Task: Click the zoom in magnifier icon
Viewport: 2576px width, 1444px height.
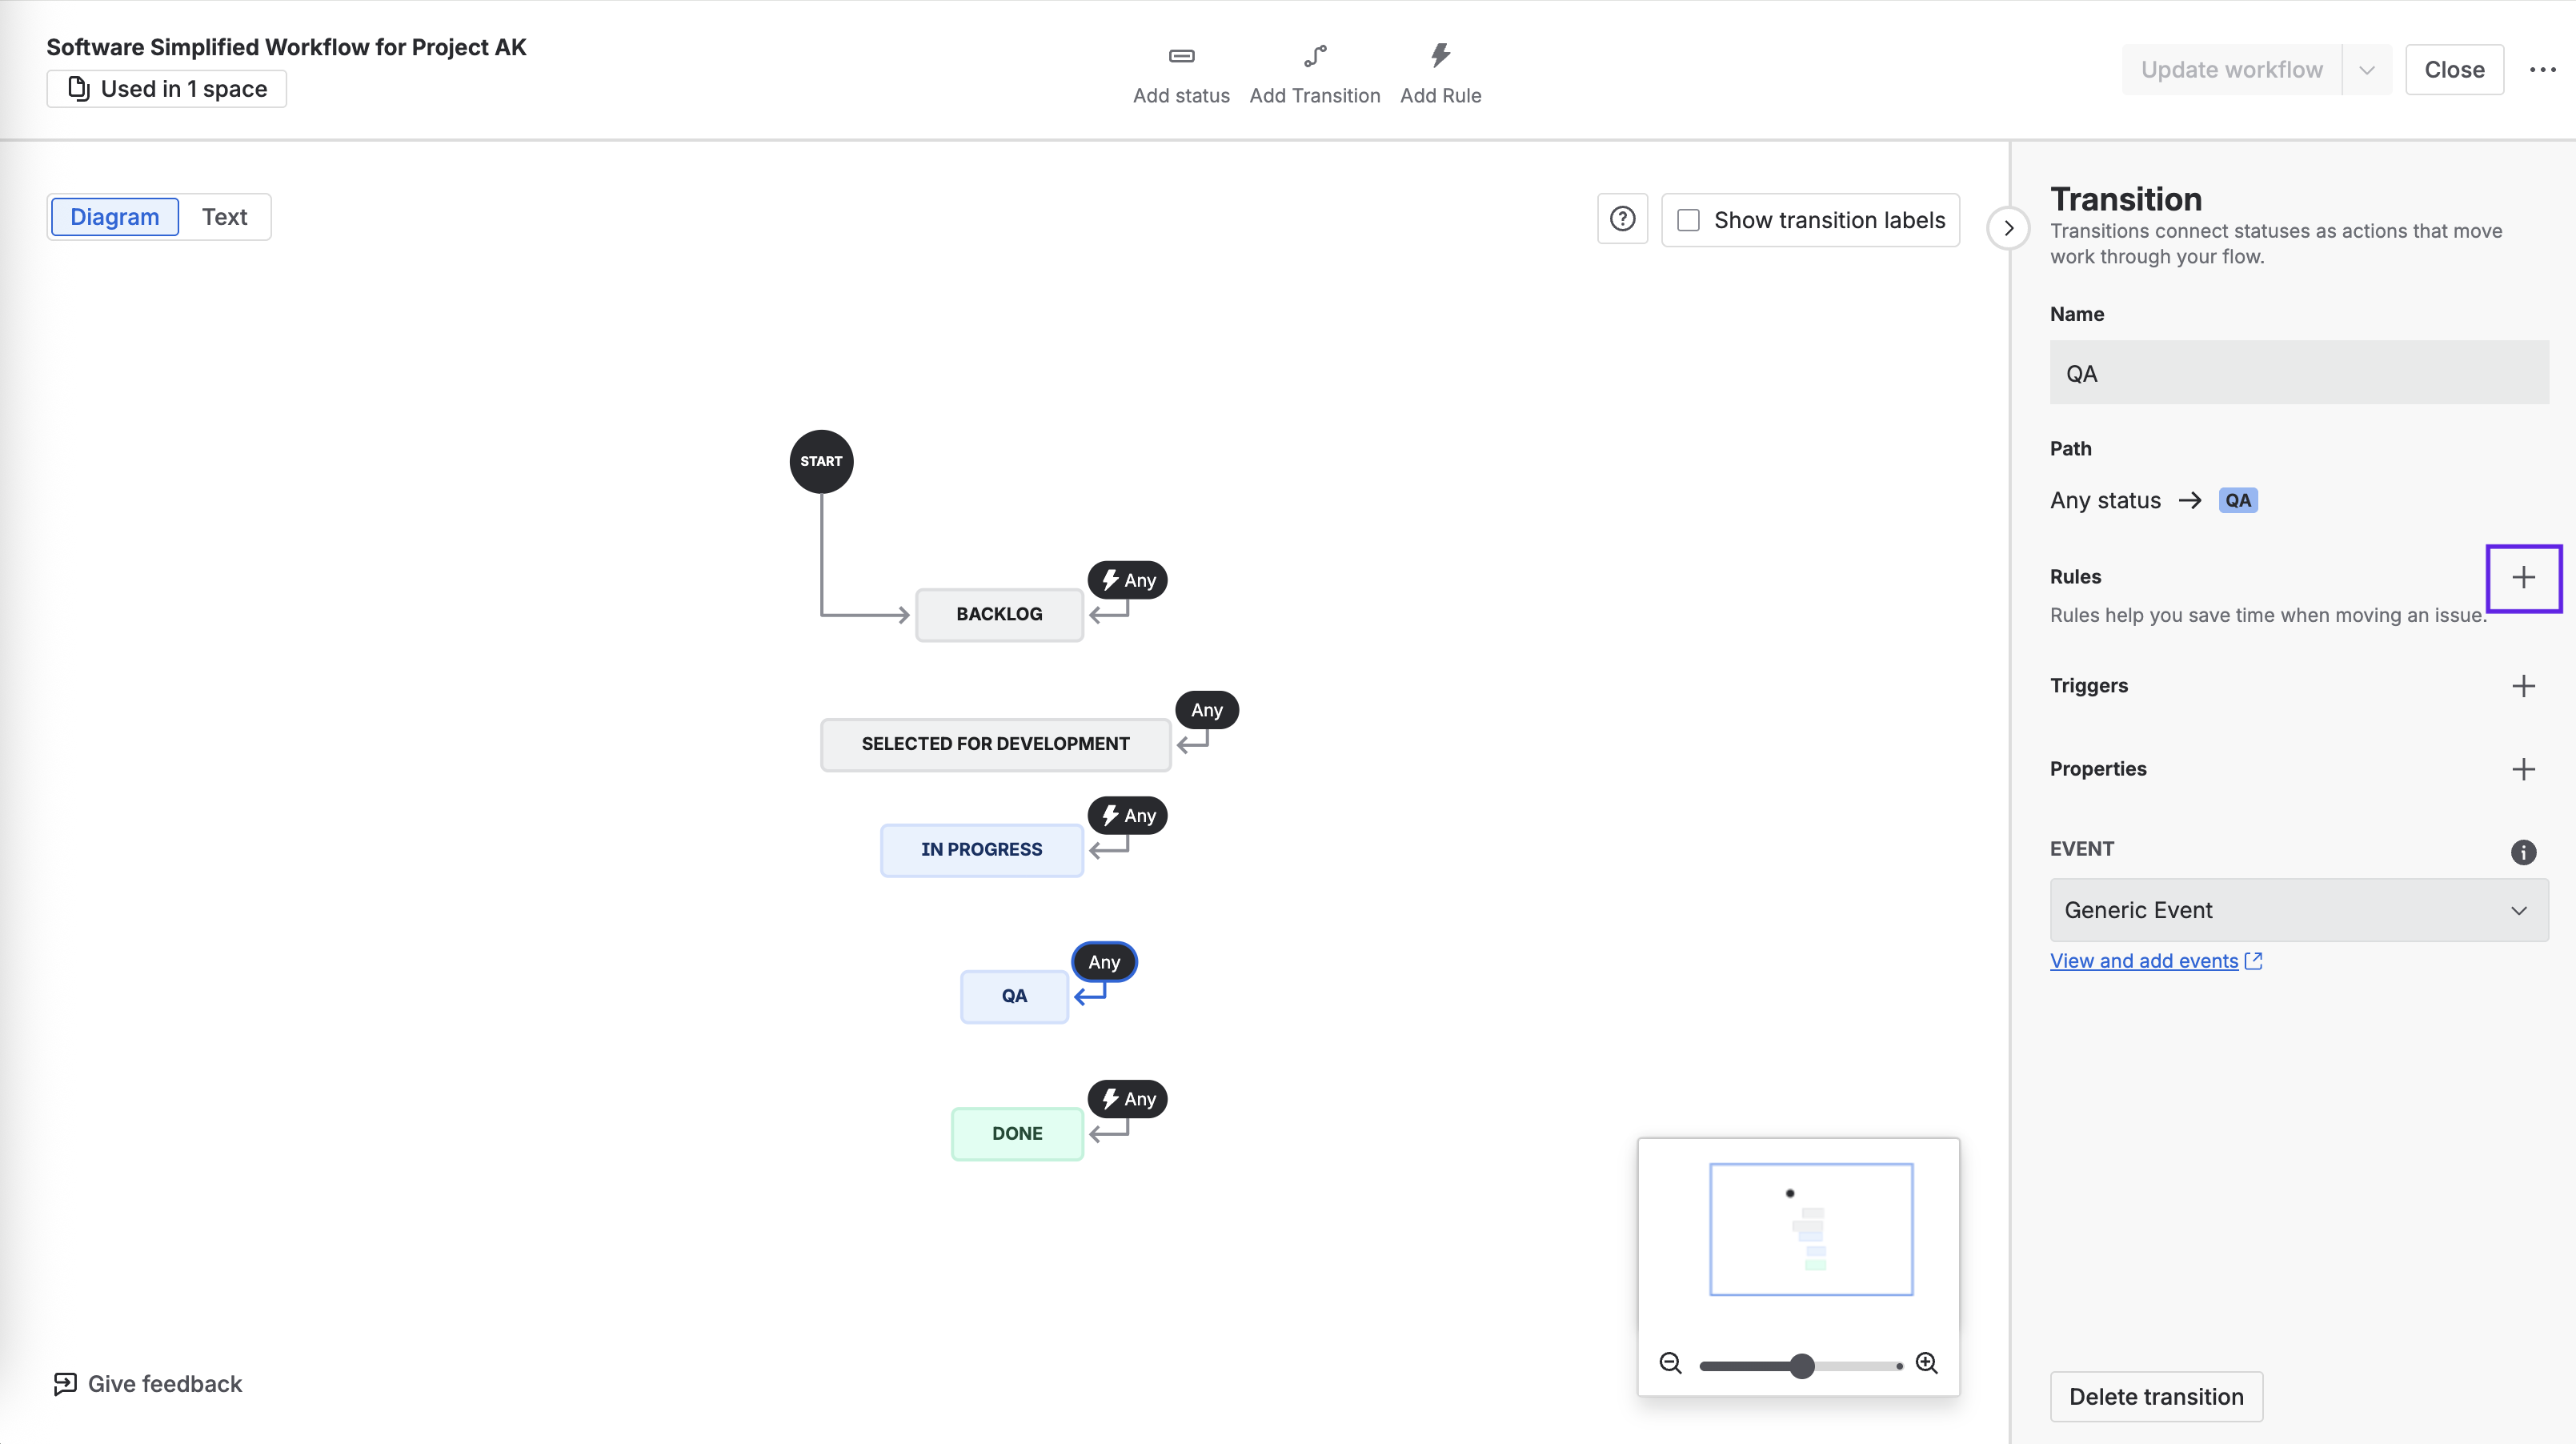Action: (x=1926, y=1363)
